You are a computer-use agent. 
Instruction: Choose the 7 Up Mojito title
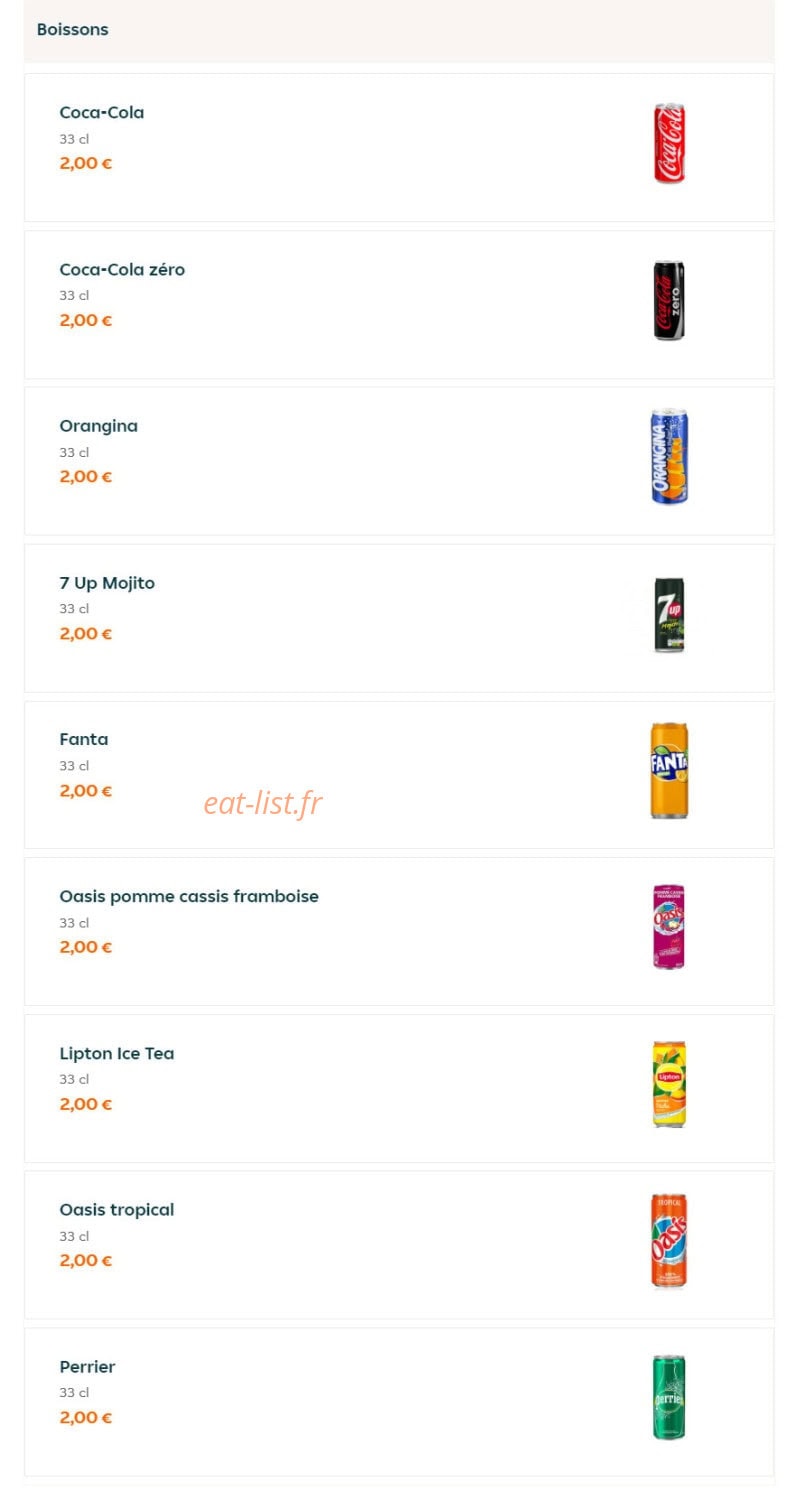(107, 583)
